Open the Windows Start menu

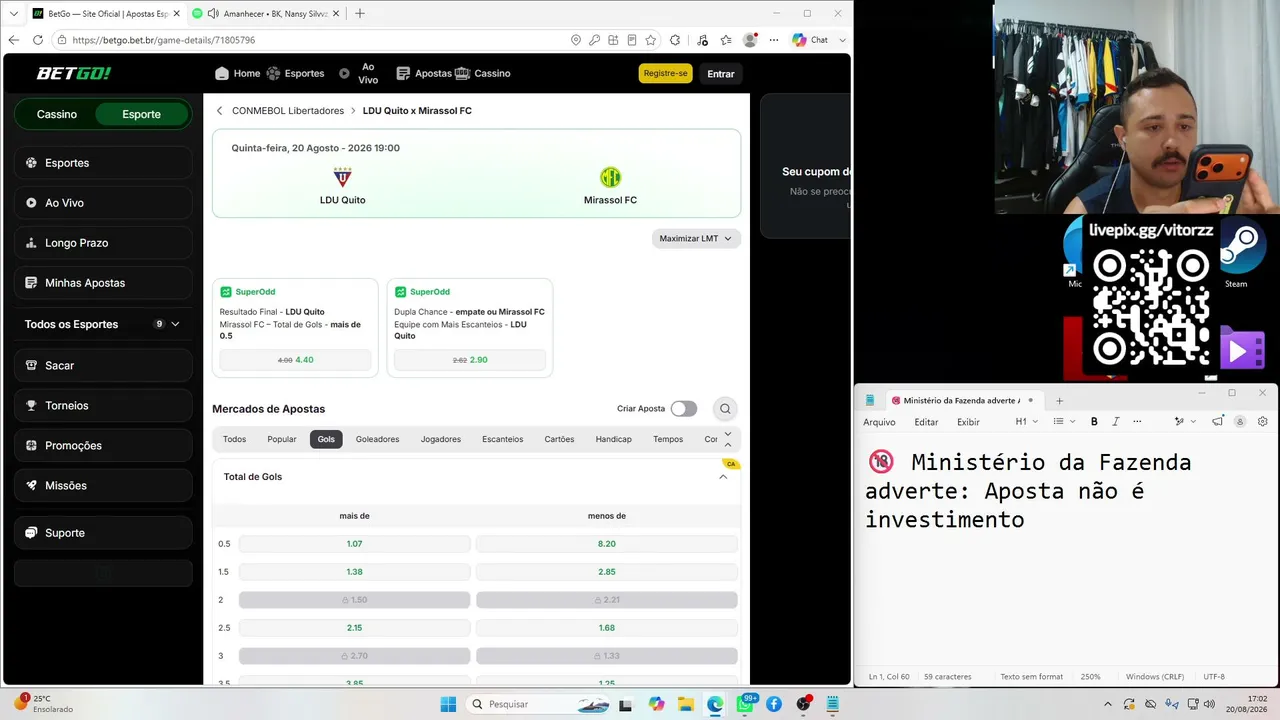(x=448, y=704)
